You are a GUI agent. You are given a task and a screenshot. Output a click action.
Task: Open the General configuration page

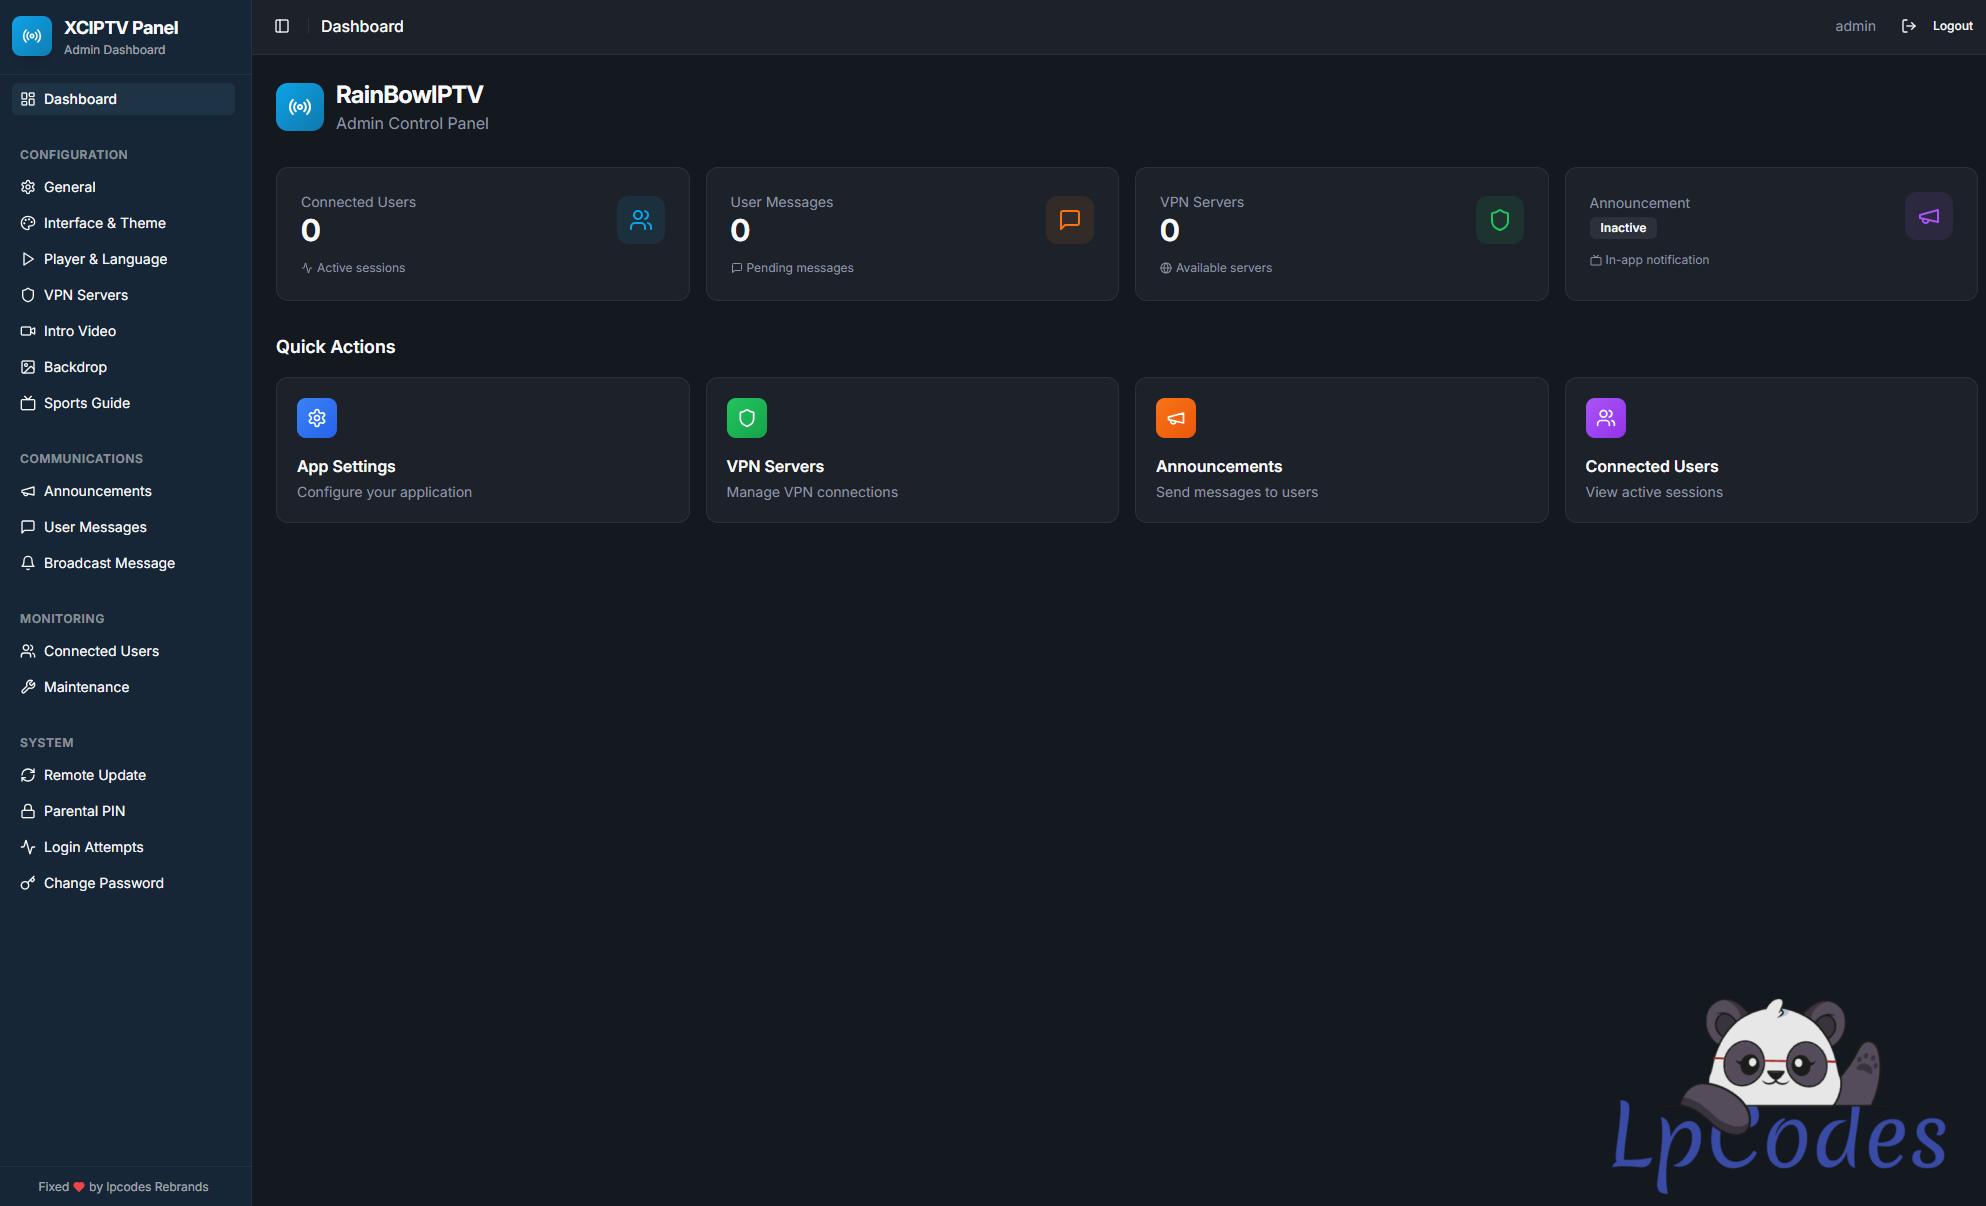pos(70,187)
